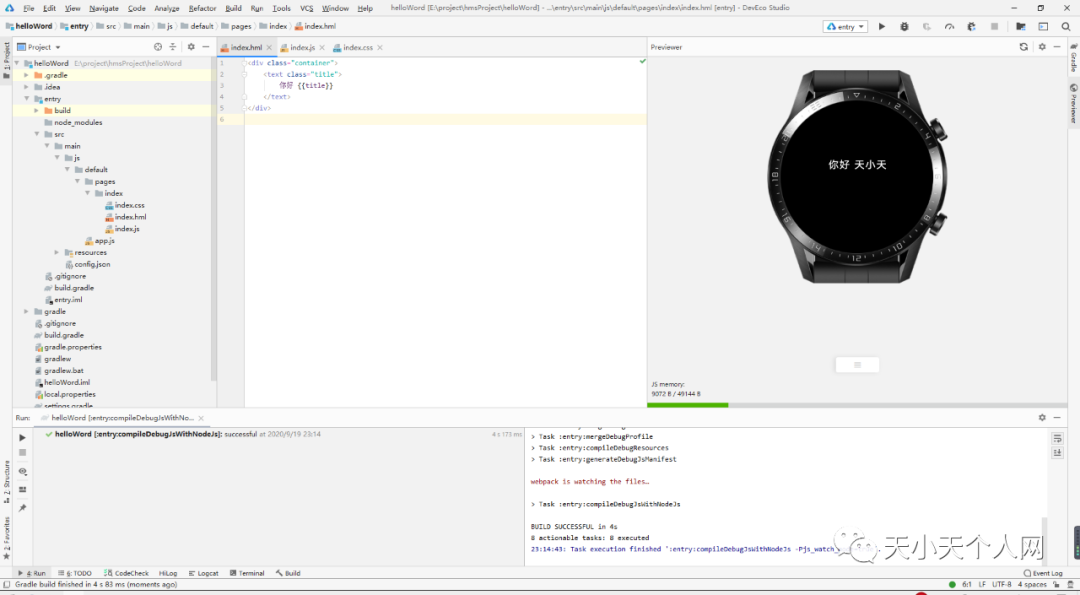Viewport: 1080px width, 595px height.
Task: Open the CodeCheck tool window
Action: pos(126,573)
